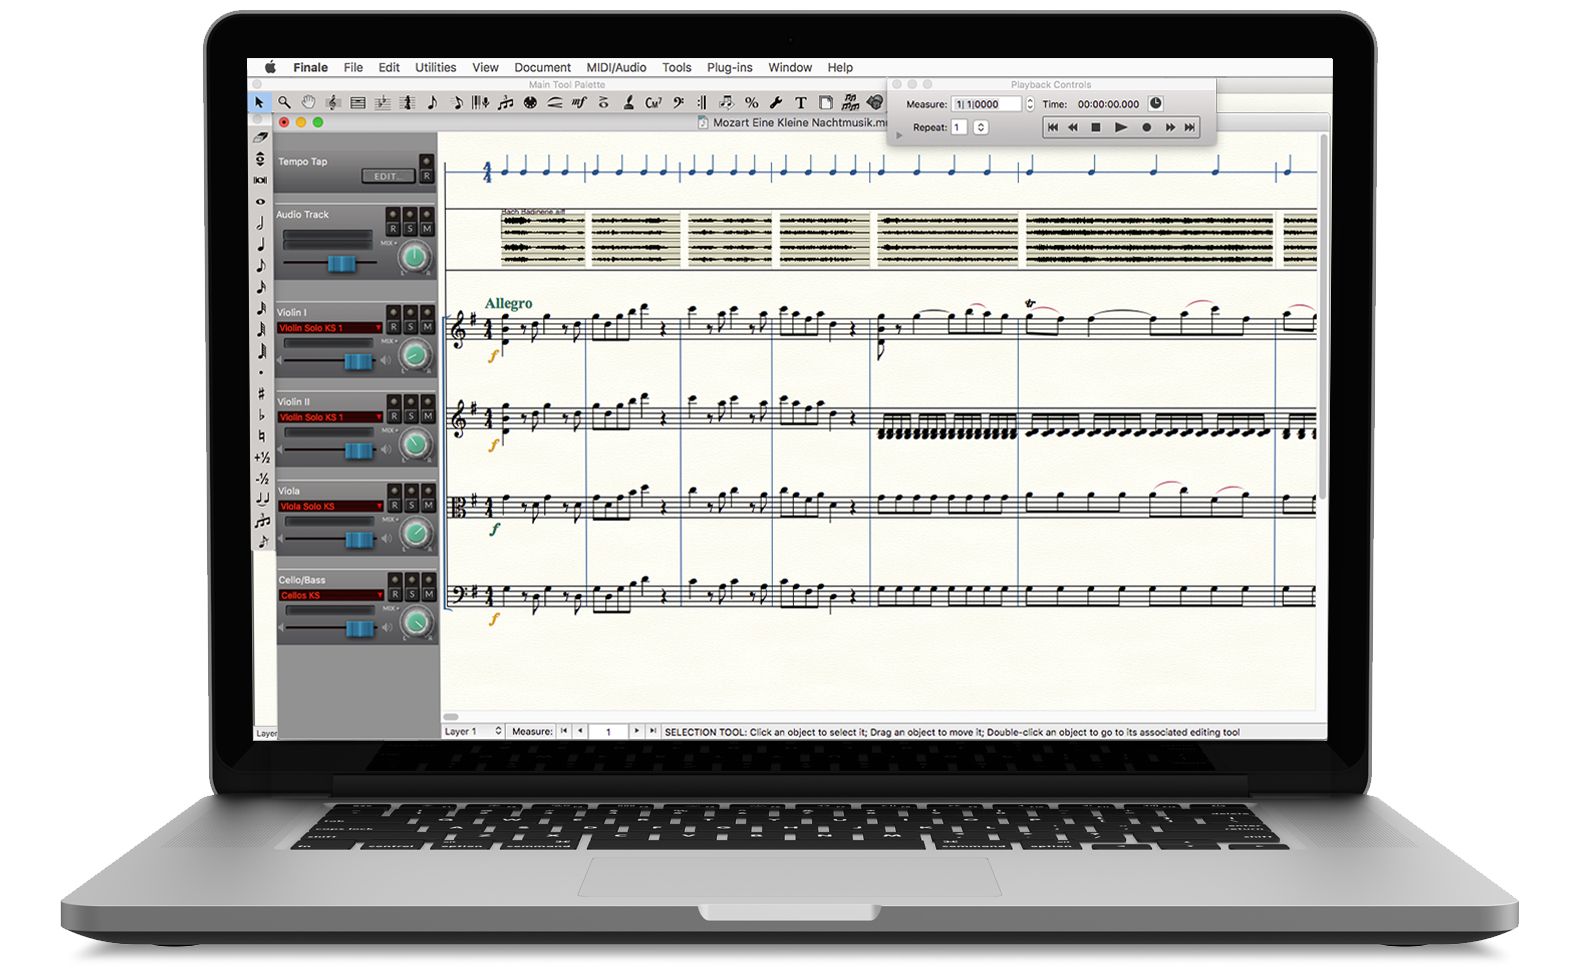Toggle Record on the Audio Track
1586x969 pixels.
[393, 229]
